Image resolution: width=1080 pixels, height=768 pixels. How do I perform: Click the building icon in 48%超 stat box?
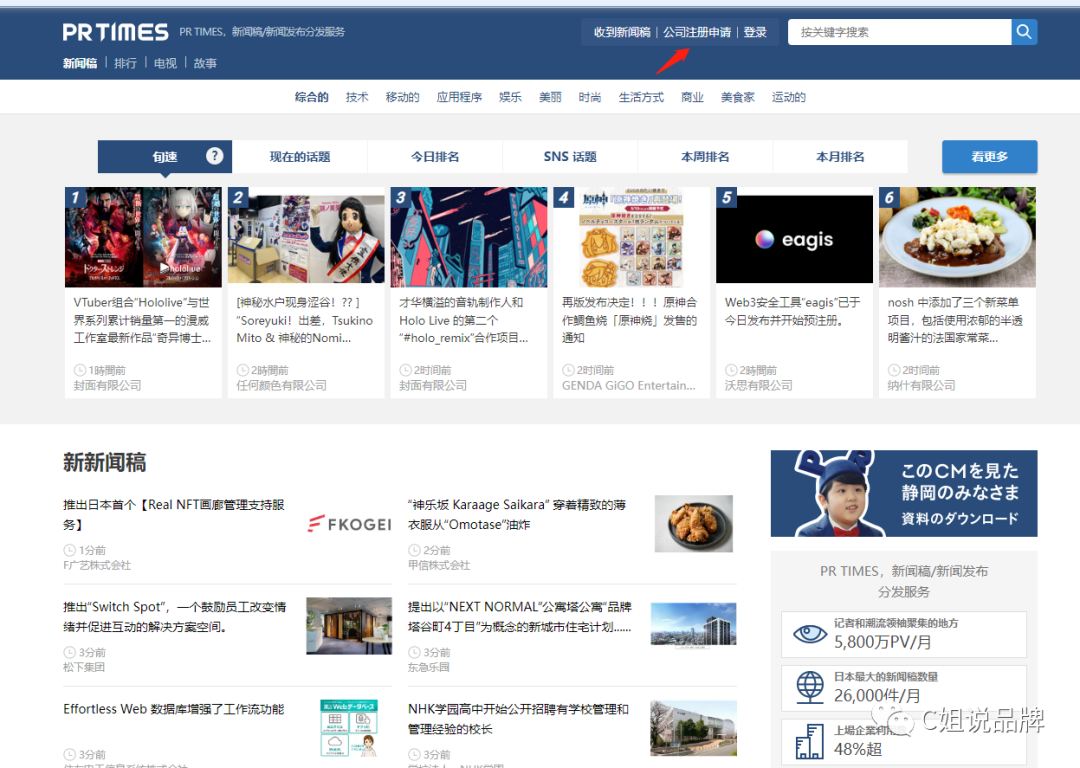[810, 740]
